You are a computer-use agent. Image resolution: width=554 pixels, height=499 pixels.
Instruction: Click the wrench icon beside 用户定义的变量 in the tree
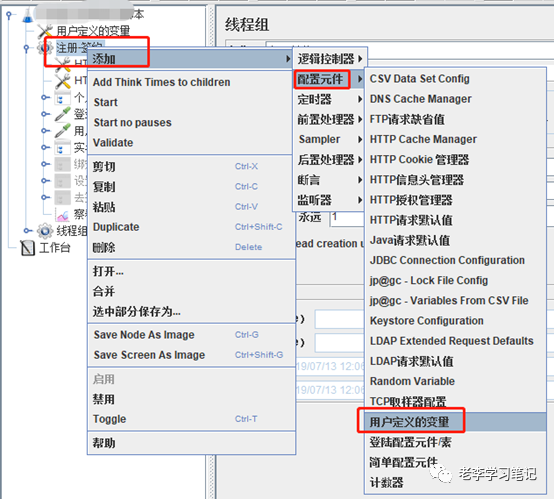tap(45, 31)
